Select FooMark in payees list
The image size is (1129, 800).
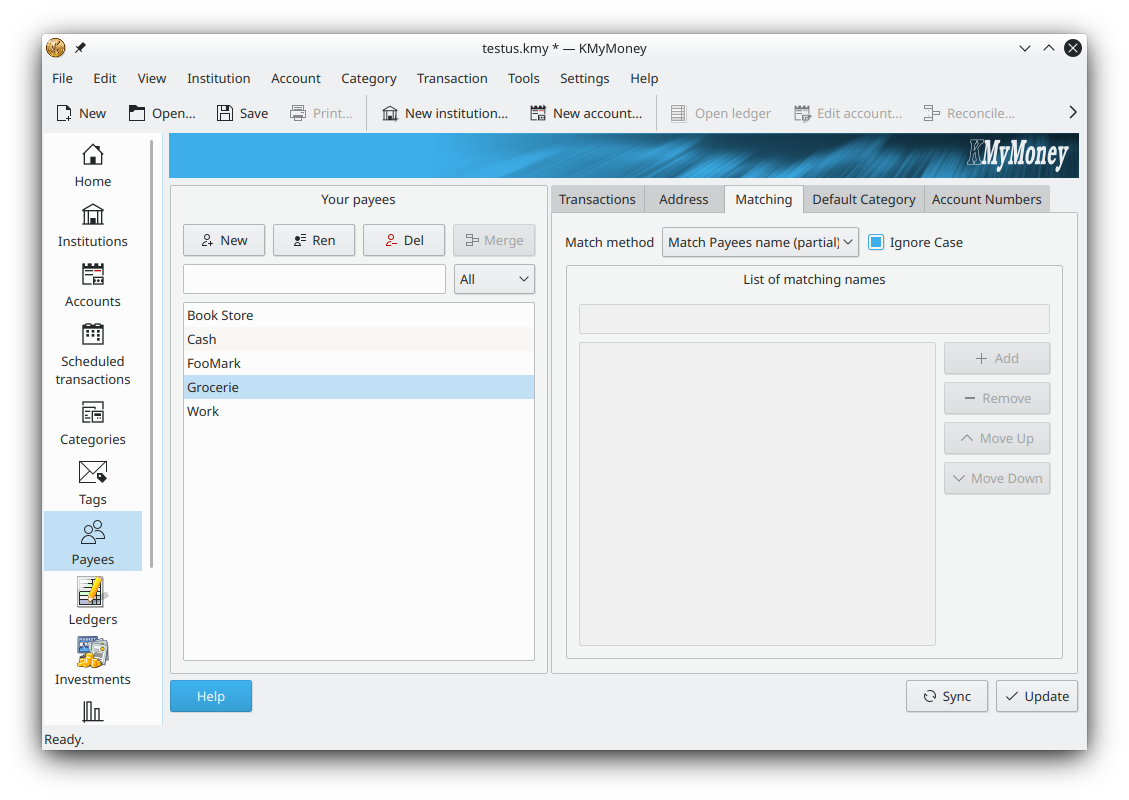point(214,363)
